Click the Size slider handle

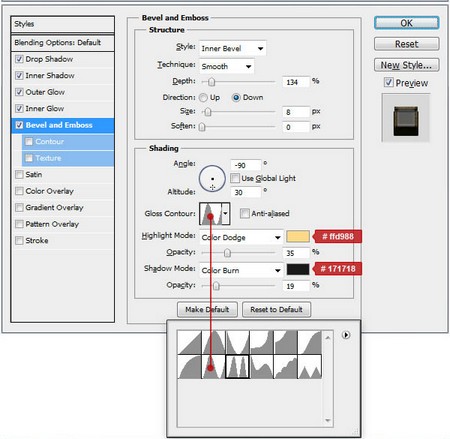(208, 112)
